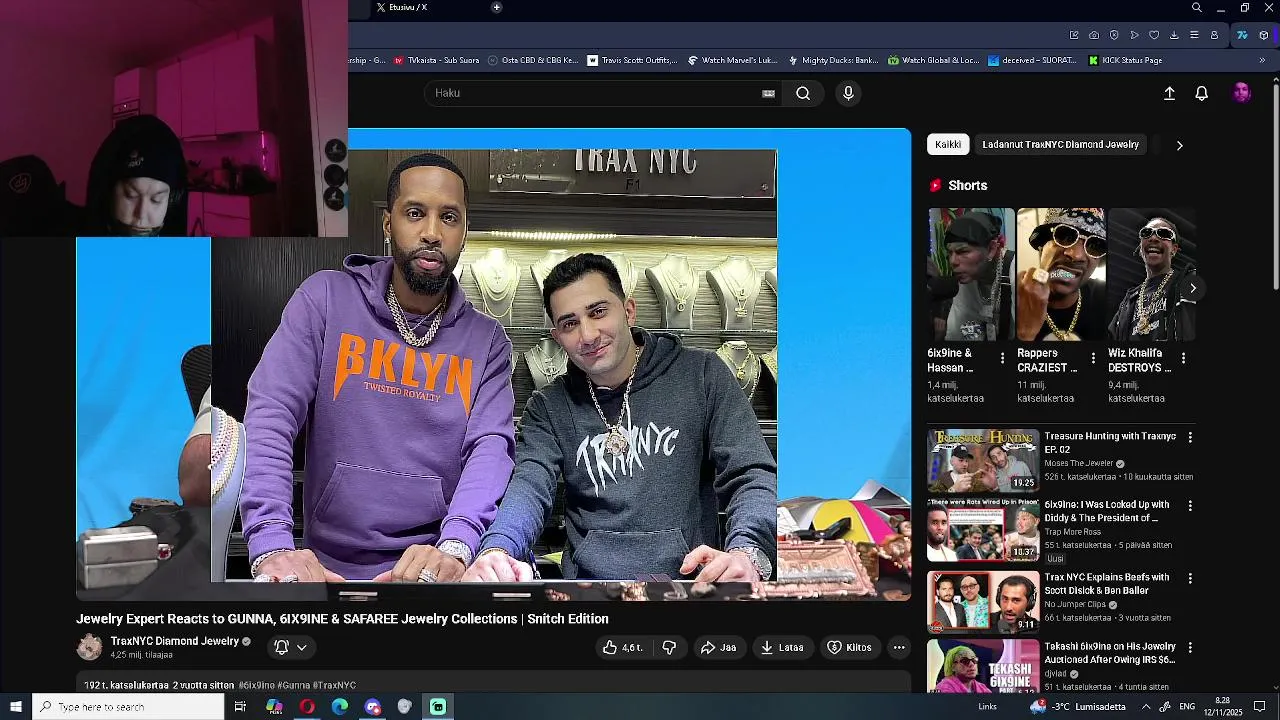Open the Travis Scott Outfits bookmark
This screenshot has width=1280, height=720.
[632, 60]
